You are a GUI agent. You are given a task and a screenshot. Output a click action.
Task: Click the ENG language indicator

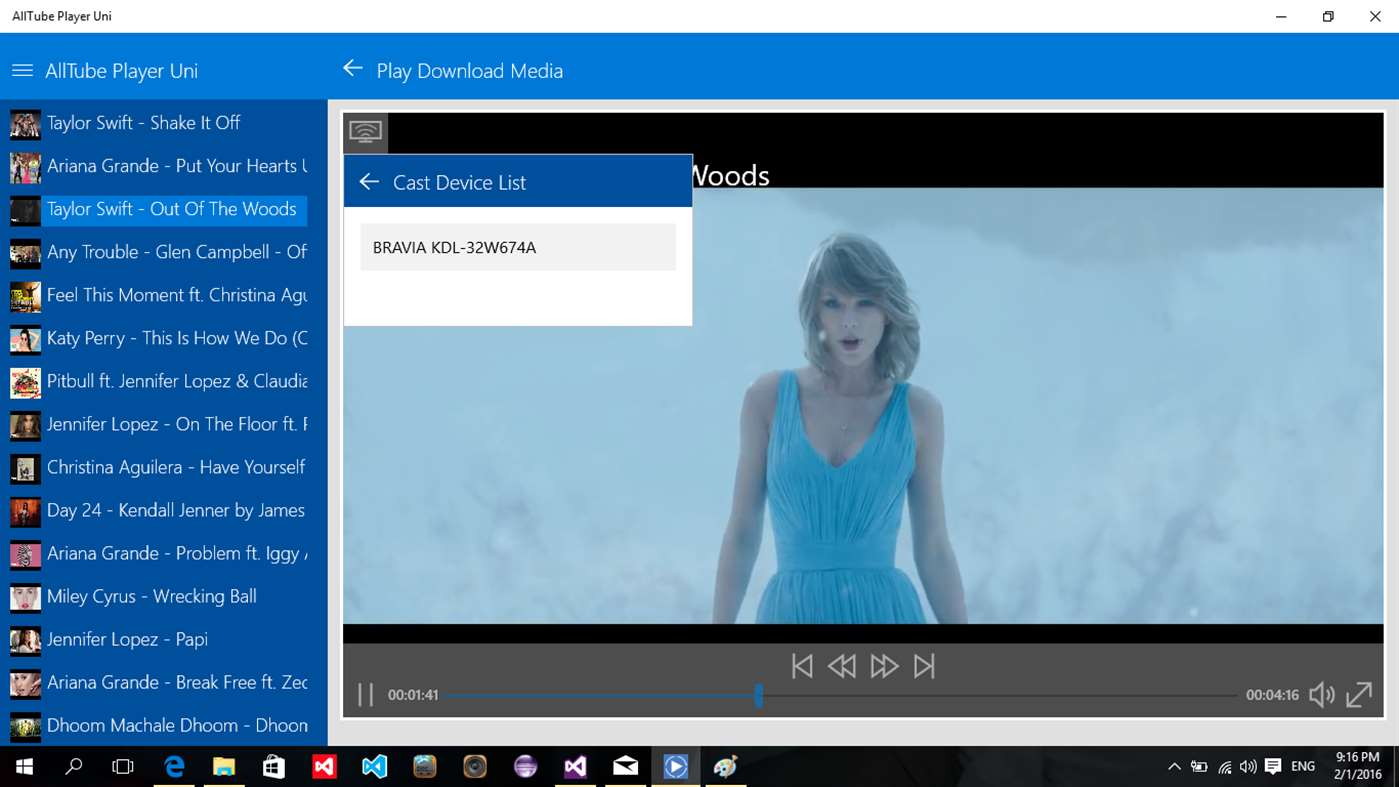(x=1303, y=767)
